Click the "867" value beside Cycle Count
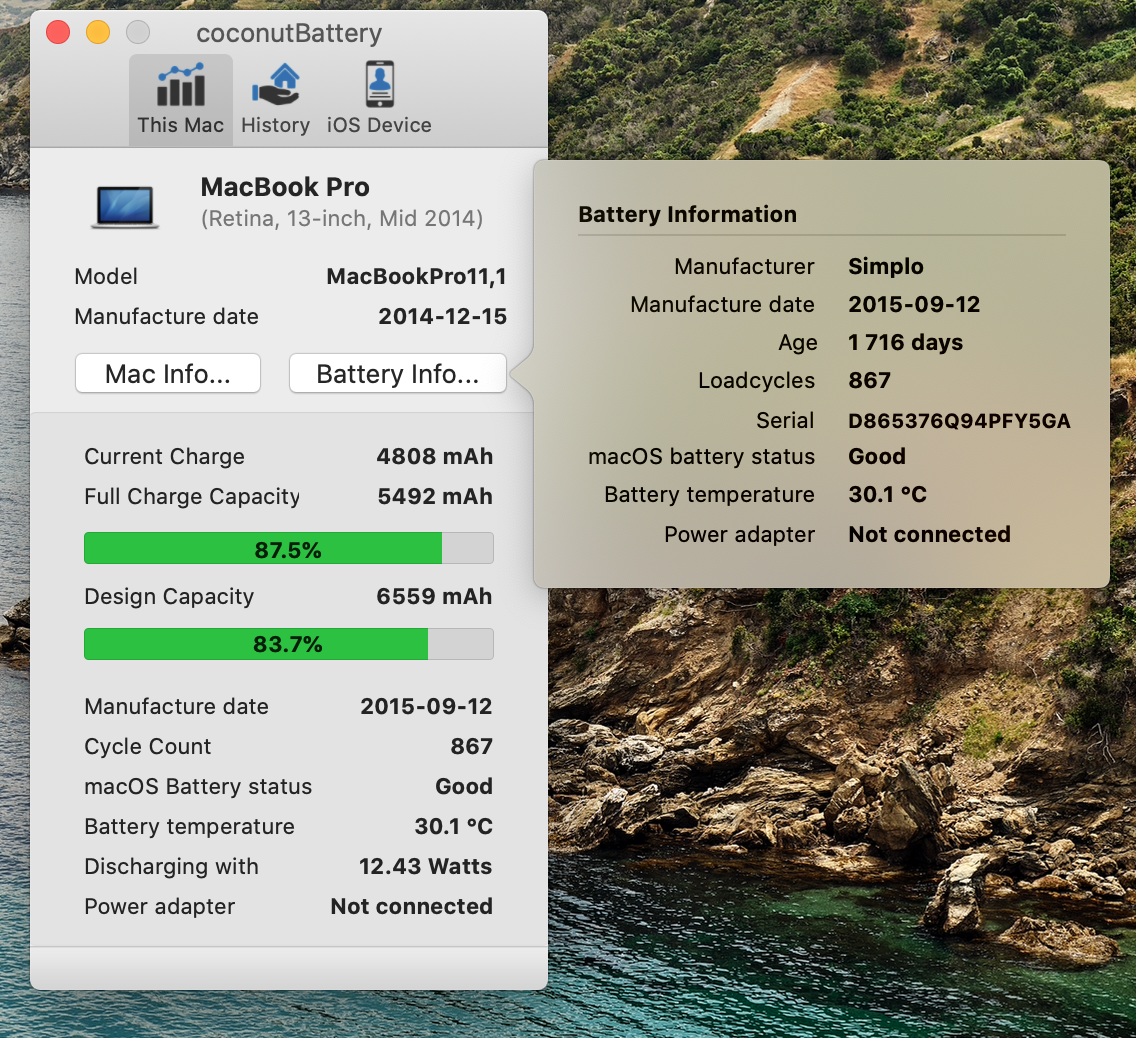Image resolution: width=1136 pixels, height=1038 pixels. (472, 746)
